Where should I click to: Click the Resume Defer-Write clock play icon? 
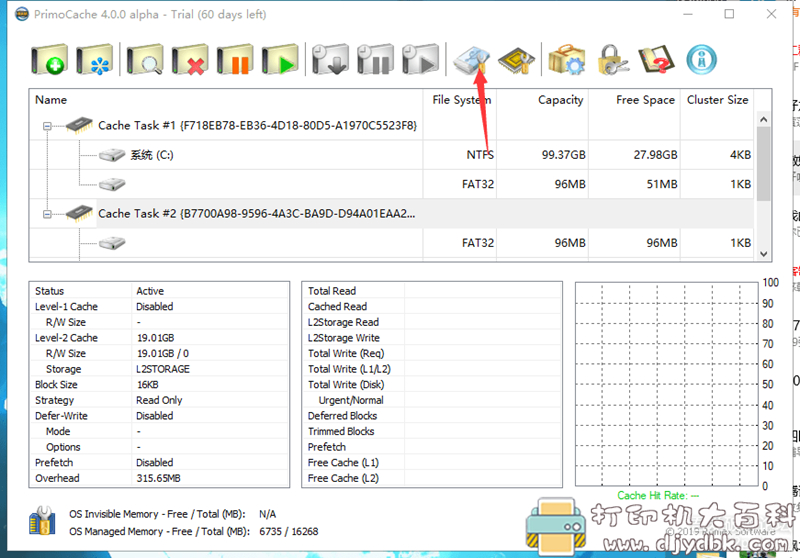click(420, 59)
